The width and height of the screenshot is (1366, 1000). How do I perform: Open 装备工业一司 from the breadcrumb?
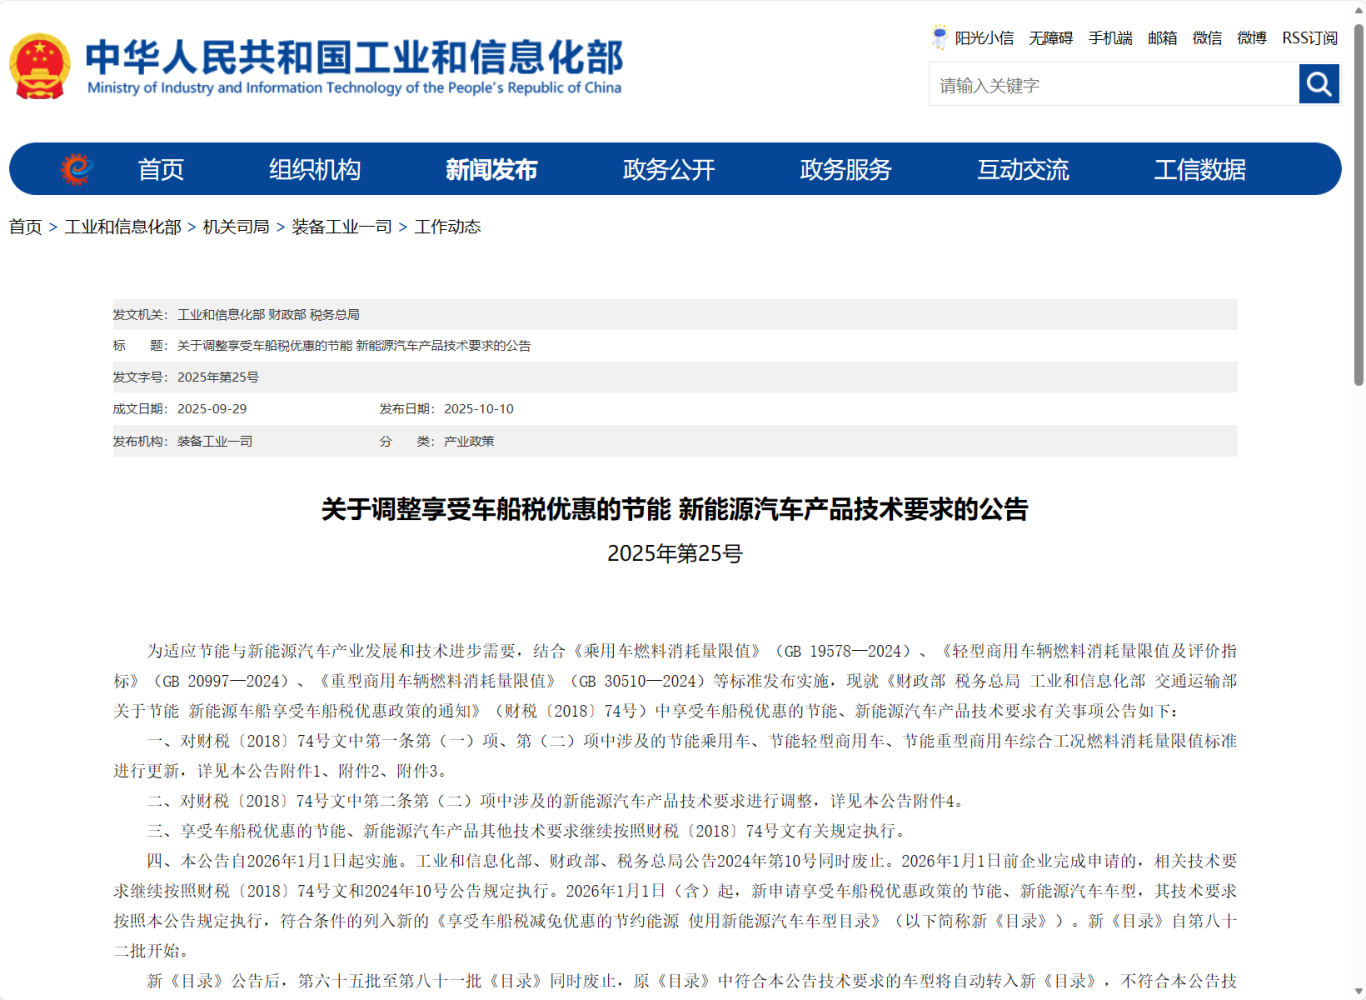340,227
